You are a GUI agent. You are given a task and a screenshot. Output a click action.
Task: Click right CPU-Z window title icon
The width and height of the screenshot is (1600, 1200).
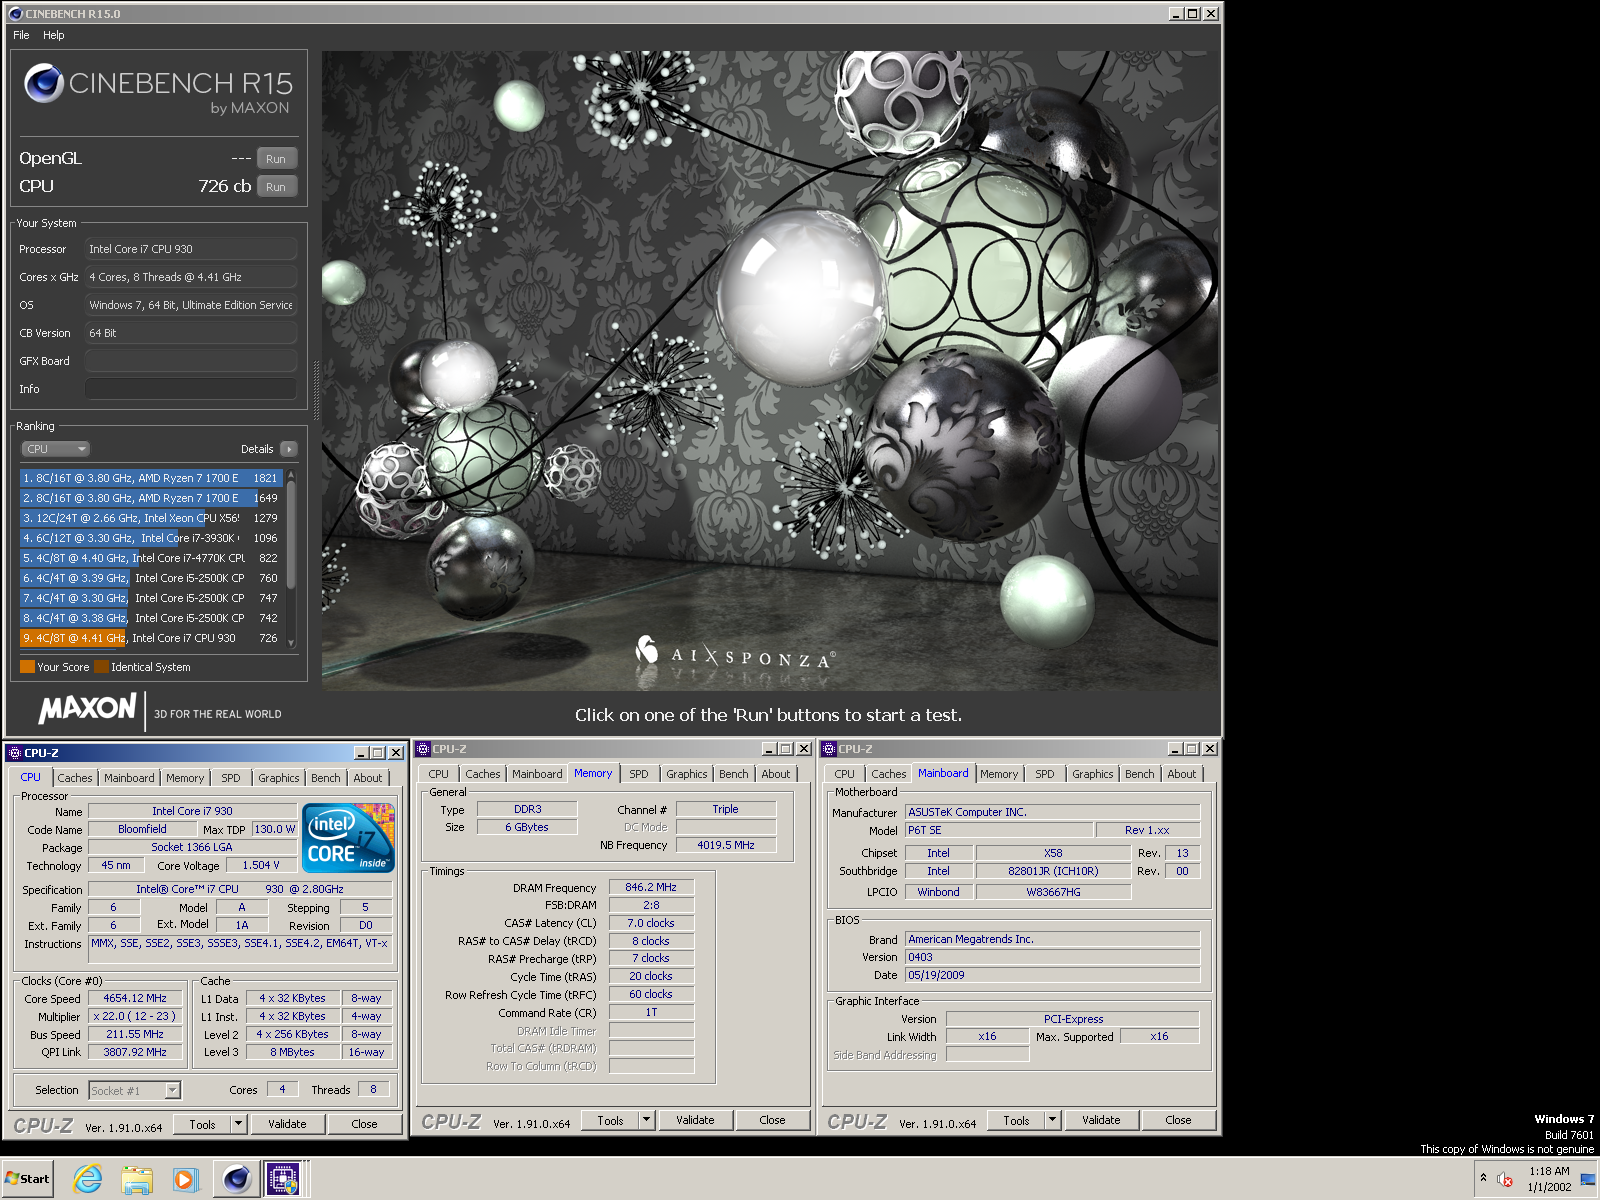[x=829, y=749]
